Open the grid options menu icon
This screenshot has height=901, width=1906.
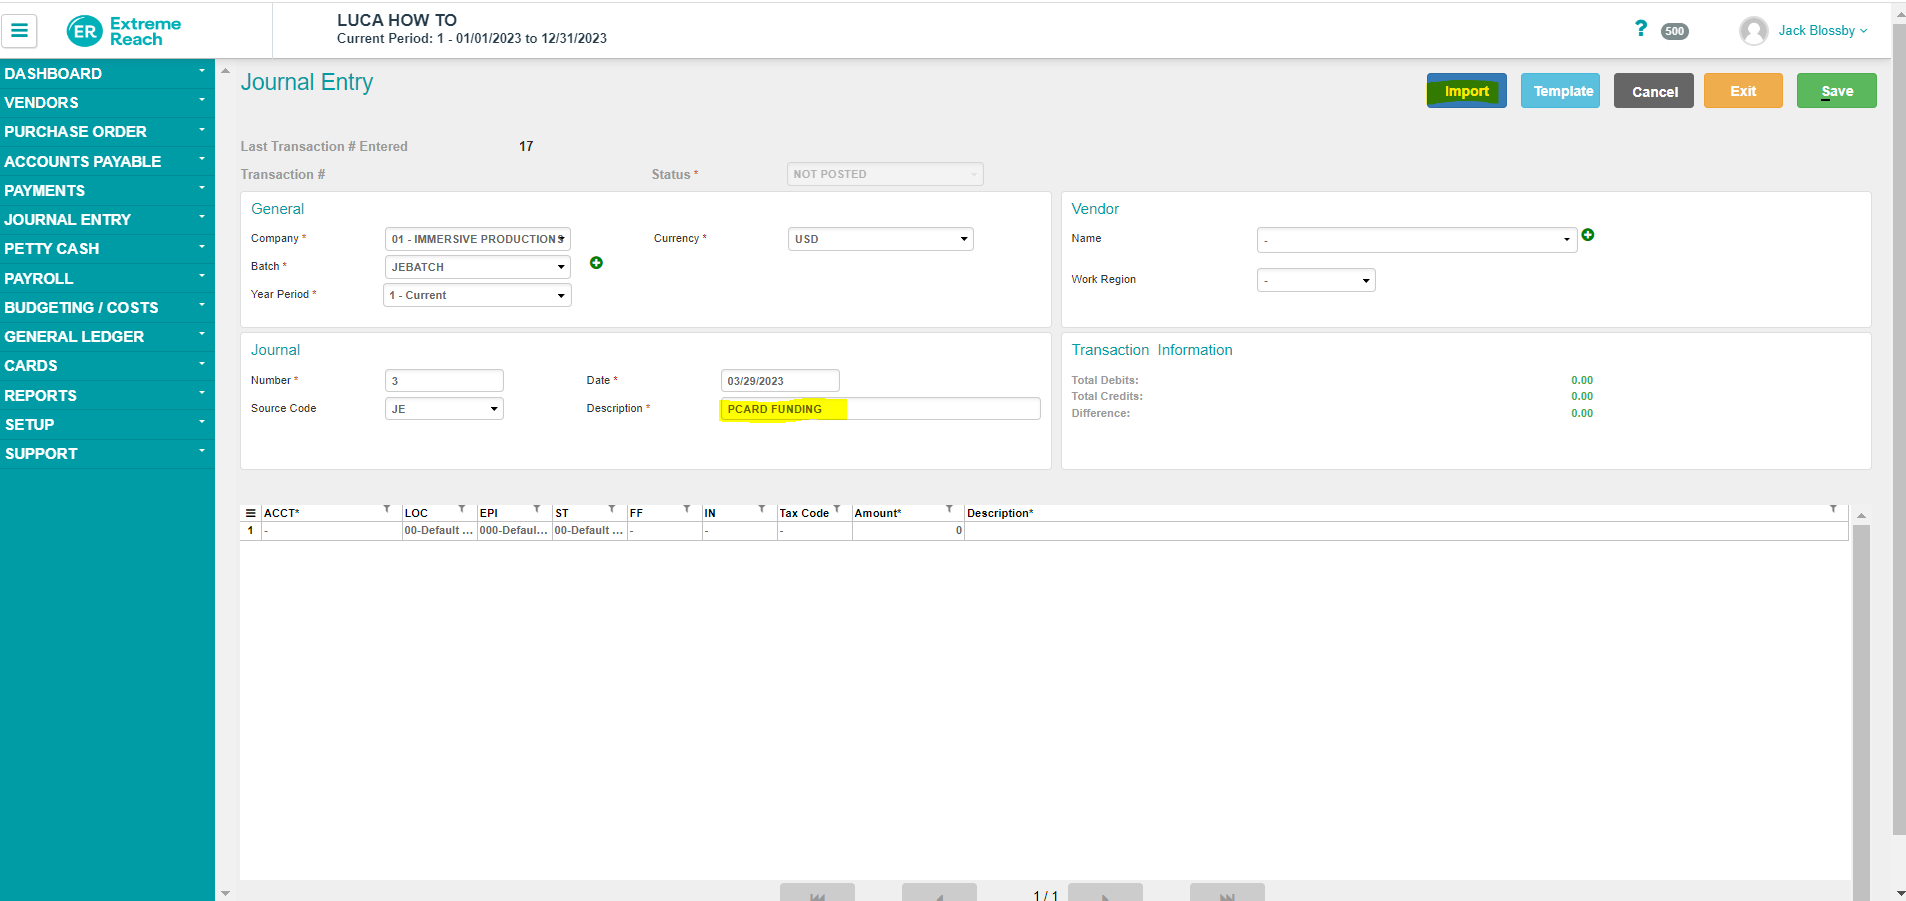pos(250,513)
